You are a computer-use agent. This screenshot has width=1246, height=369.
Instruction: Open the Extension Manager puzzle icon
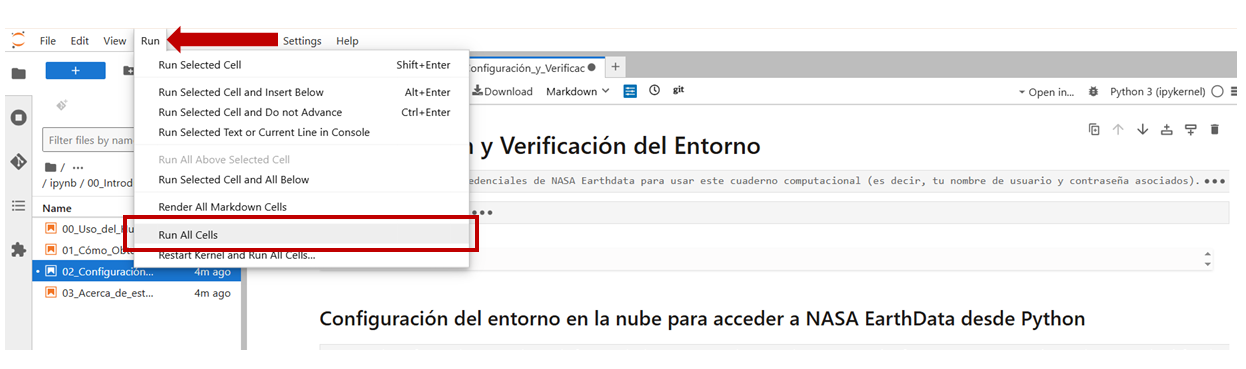18,250
